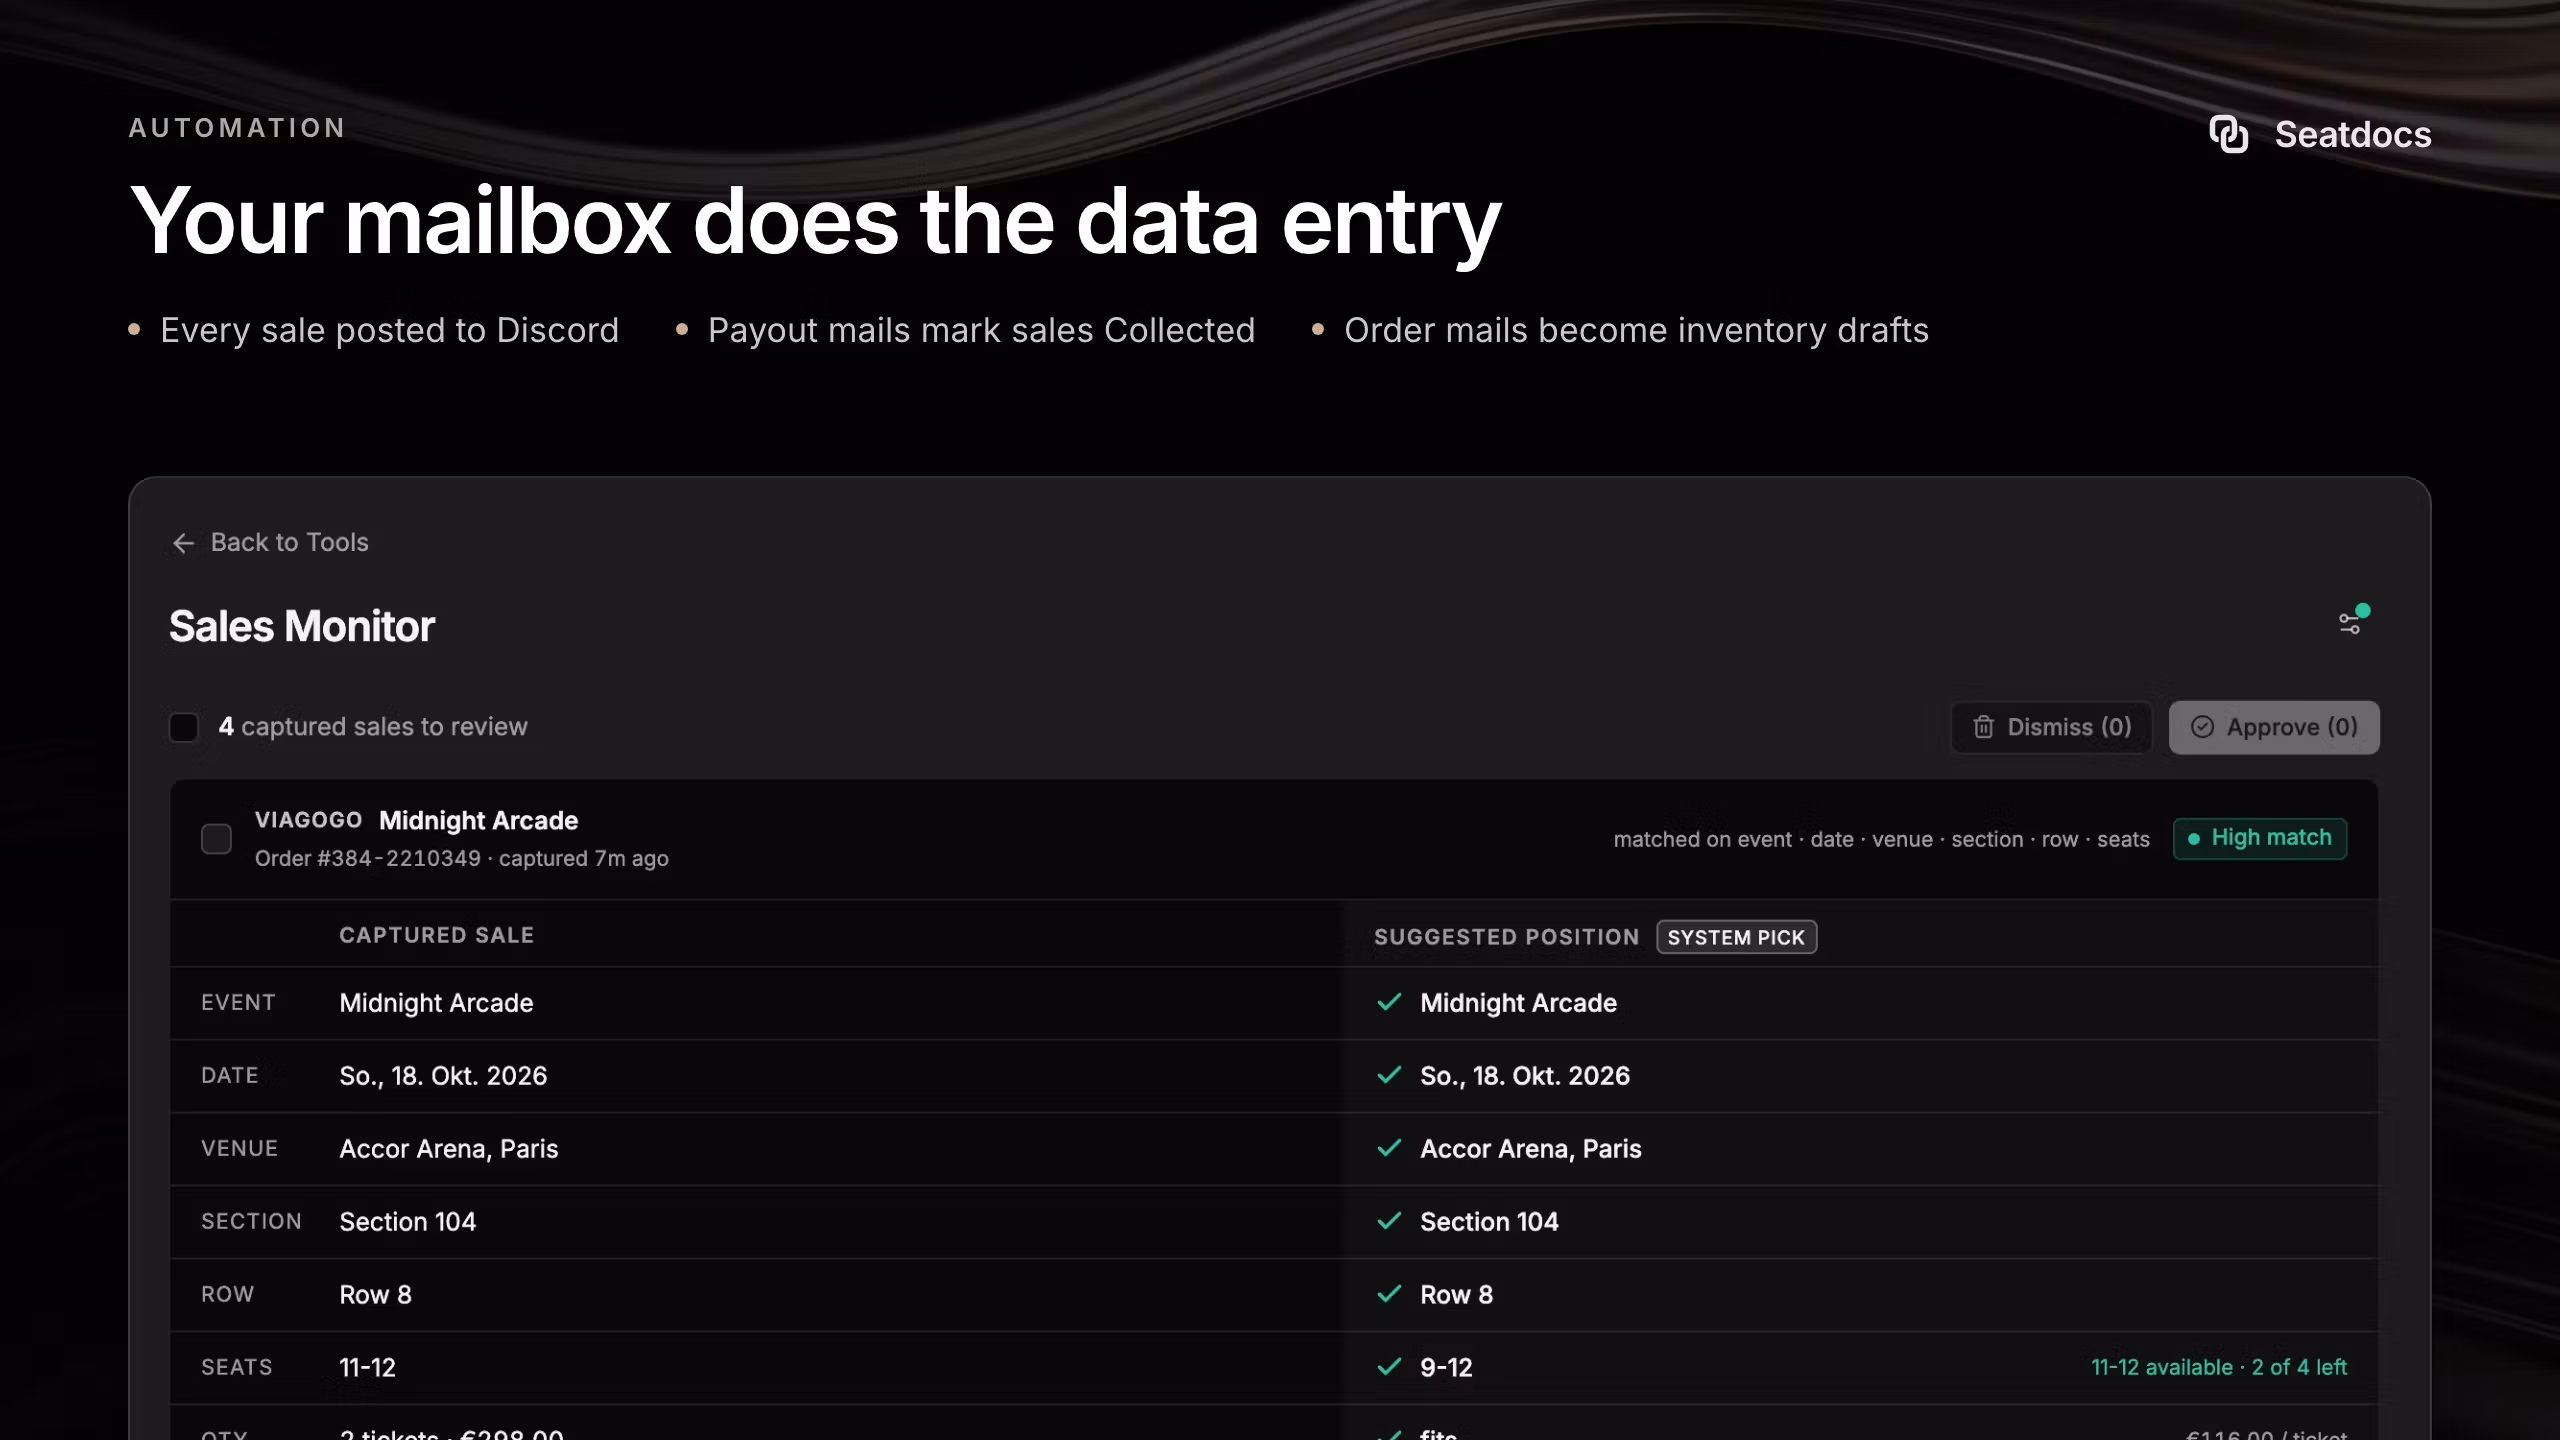Click the '4 captured sales to review' label

point(373,727)
